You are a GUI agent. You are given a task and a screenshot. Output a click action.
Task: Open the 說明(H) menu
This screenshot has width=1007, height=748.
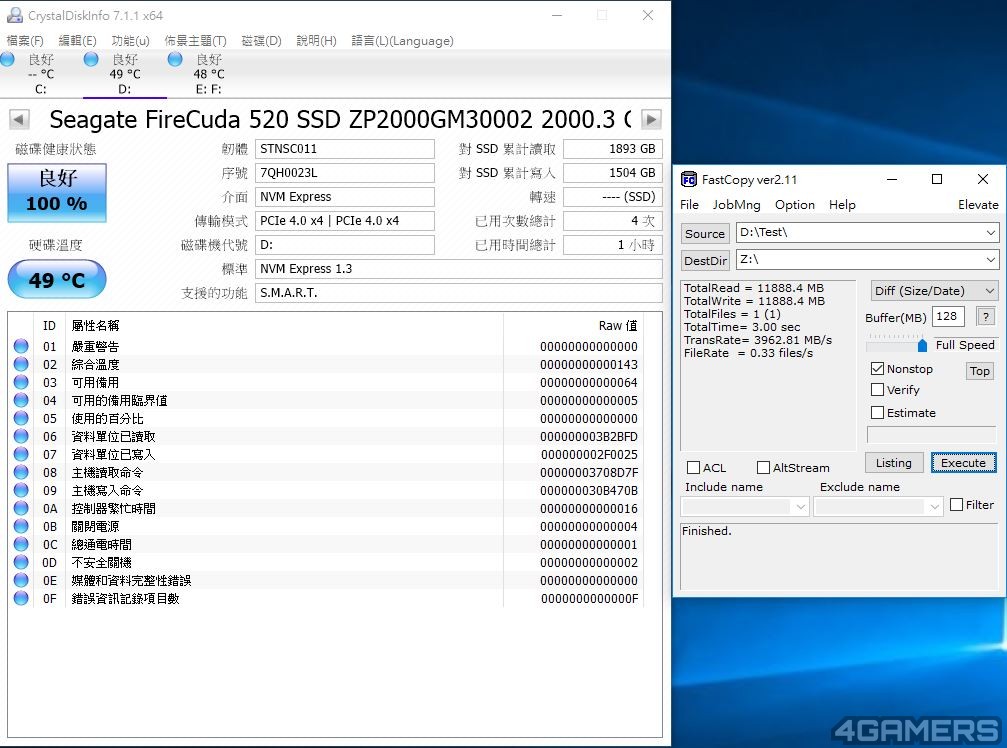[x=317, y=40]
